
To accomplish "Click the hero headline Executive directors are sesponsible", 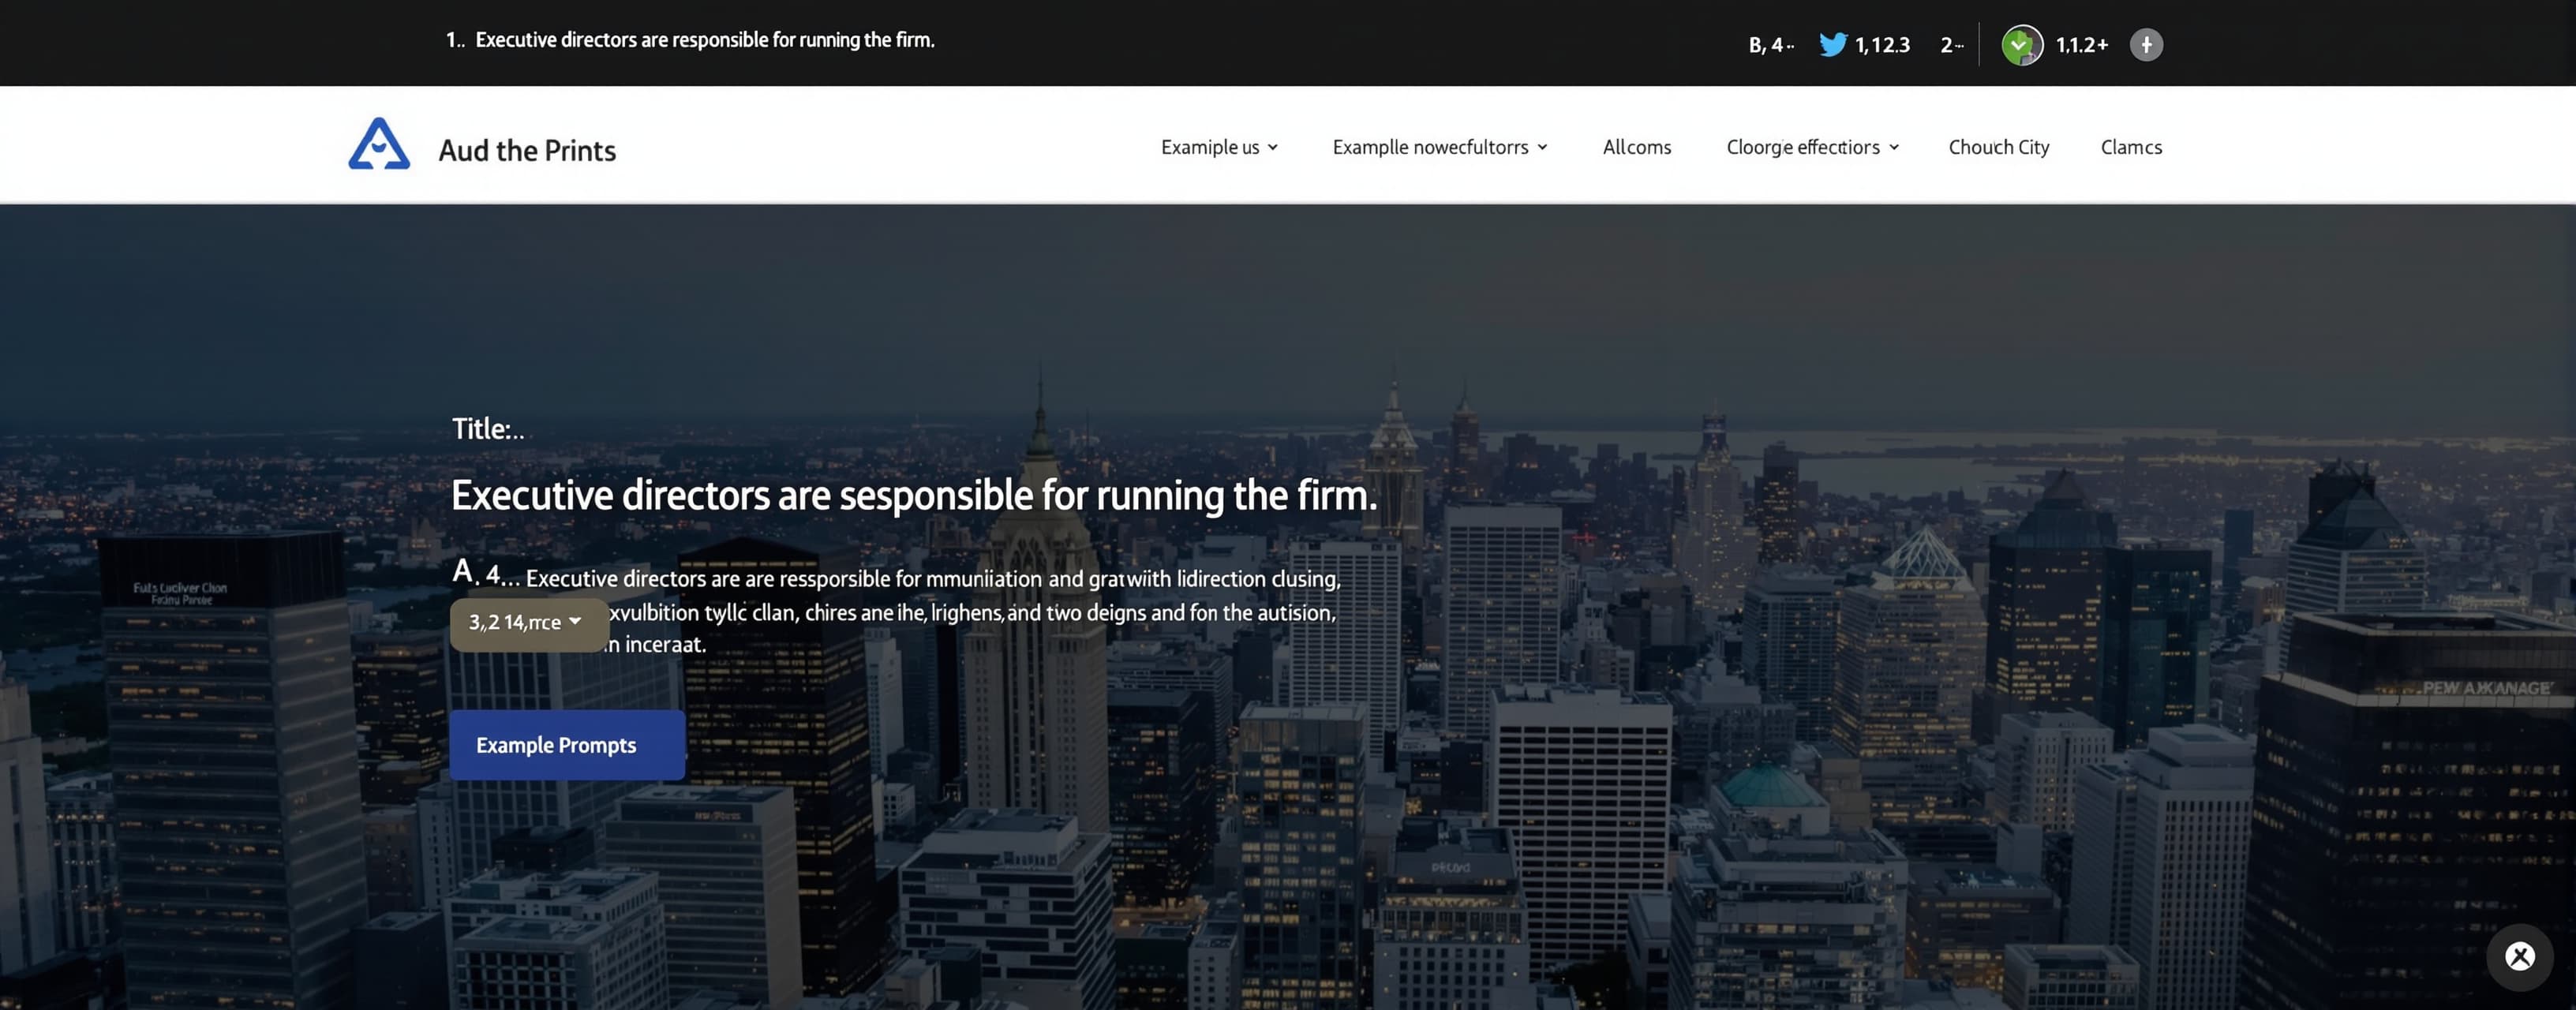I will pyautogui.click(x=914, y=495).
